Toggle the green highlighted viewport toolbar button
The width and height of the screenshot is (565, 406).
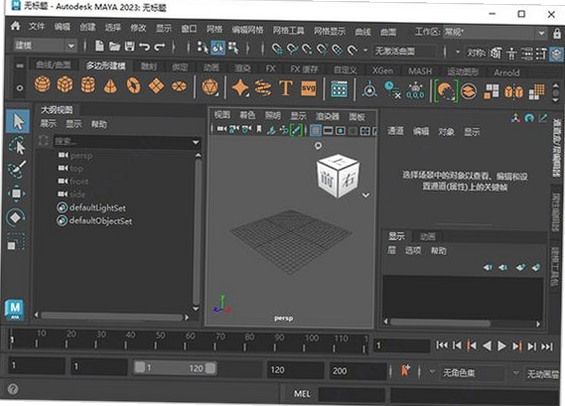296,130
